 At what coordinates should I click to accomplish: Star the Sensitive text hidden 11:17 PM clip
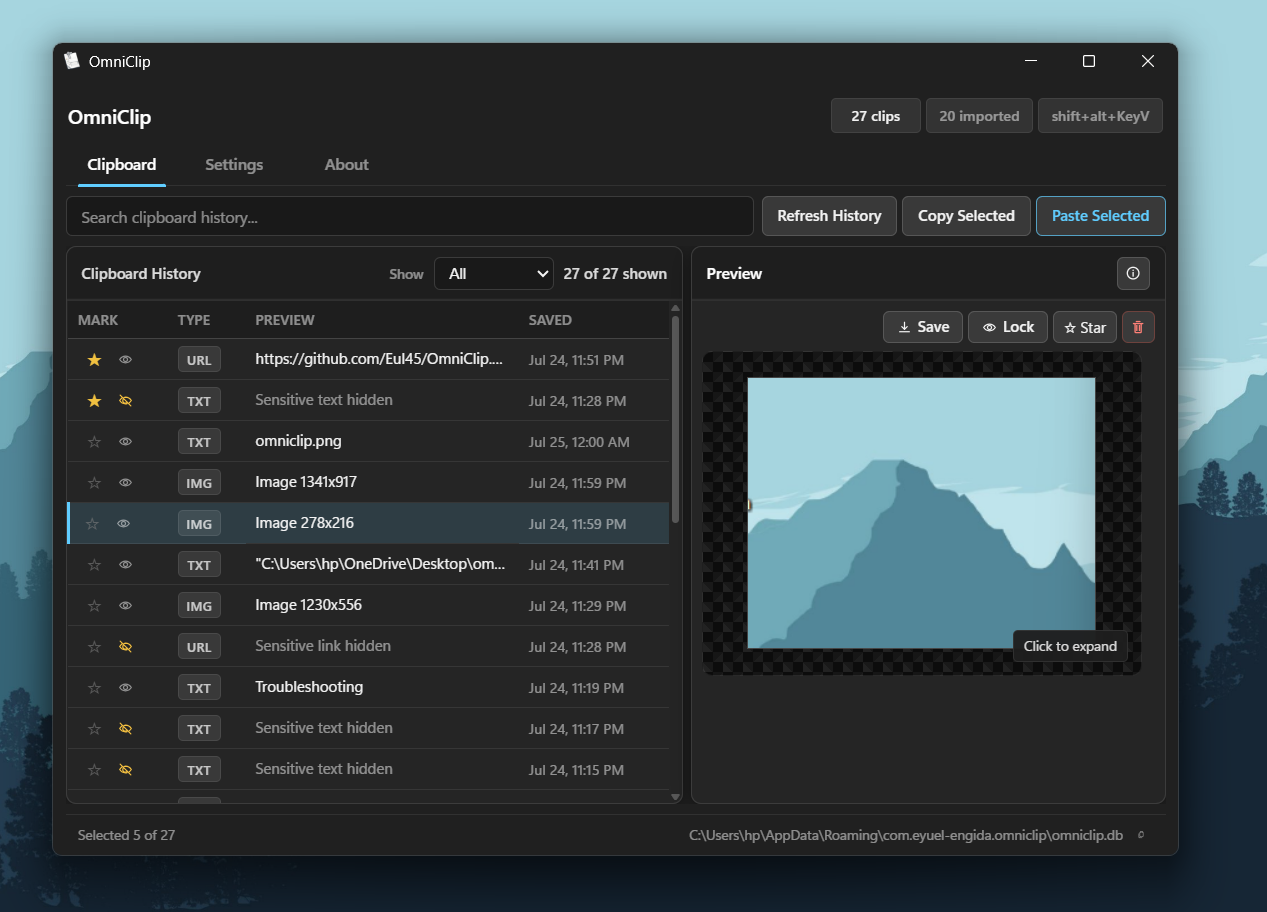[94, 728]
